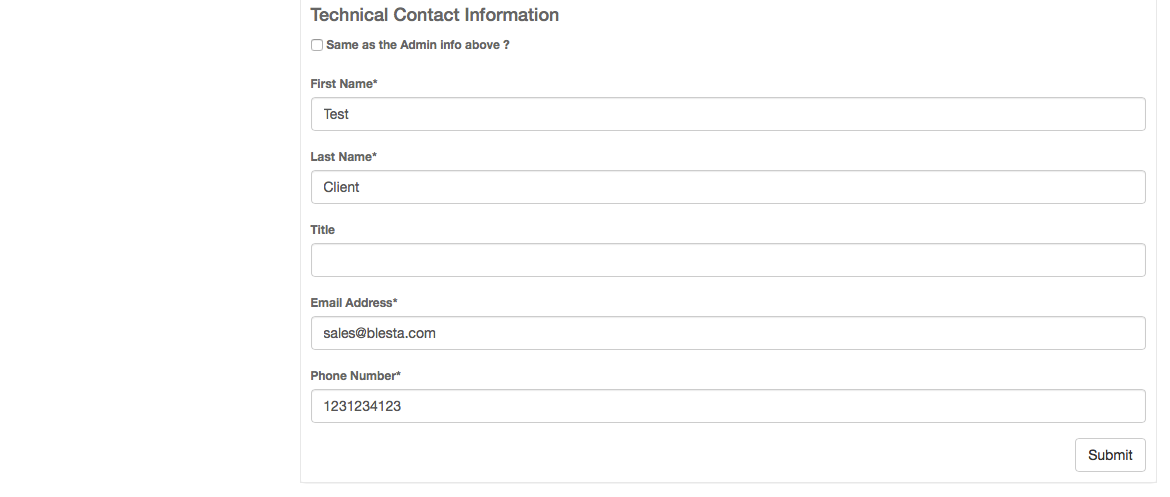Tick the 'Same as the Admin info' checkbox
This screenshot has height=497, width=1170.
point(317,45)
